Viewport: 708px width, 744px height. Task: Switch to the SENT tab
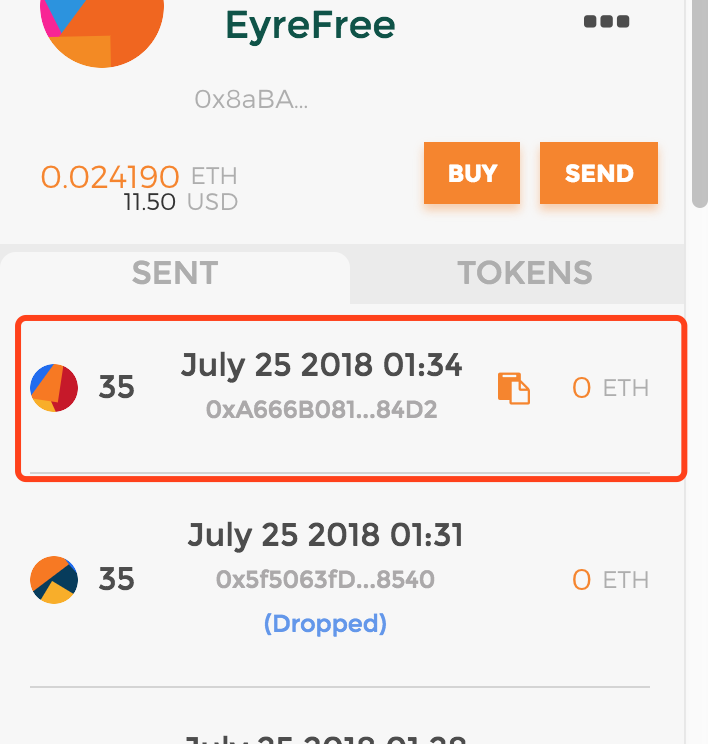[175, 274]
